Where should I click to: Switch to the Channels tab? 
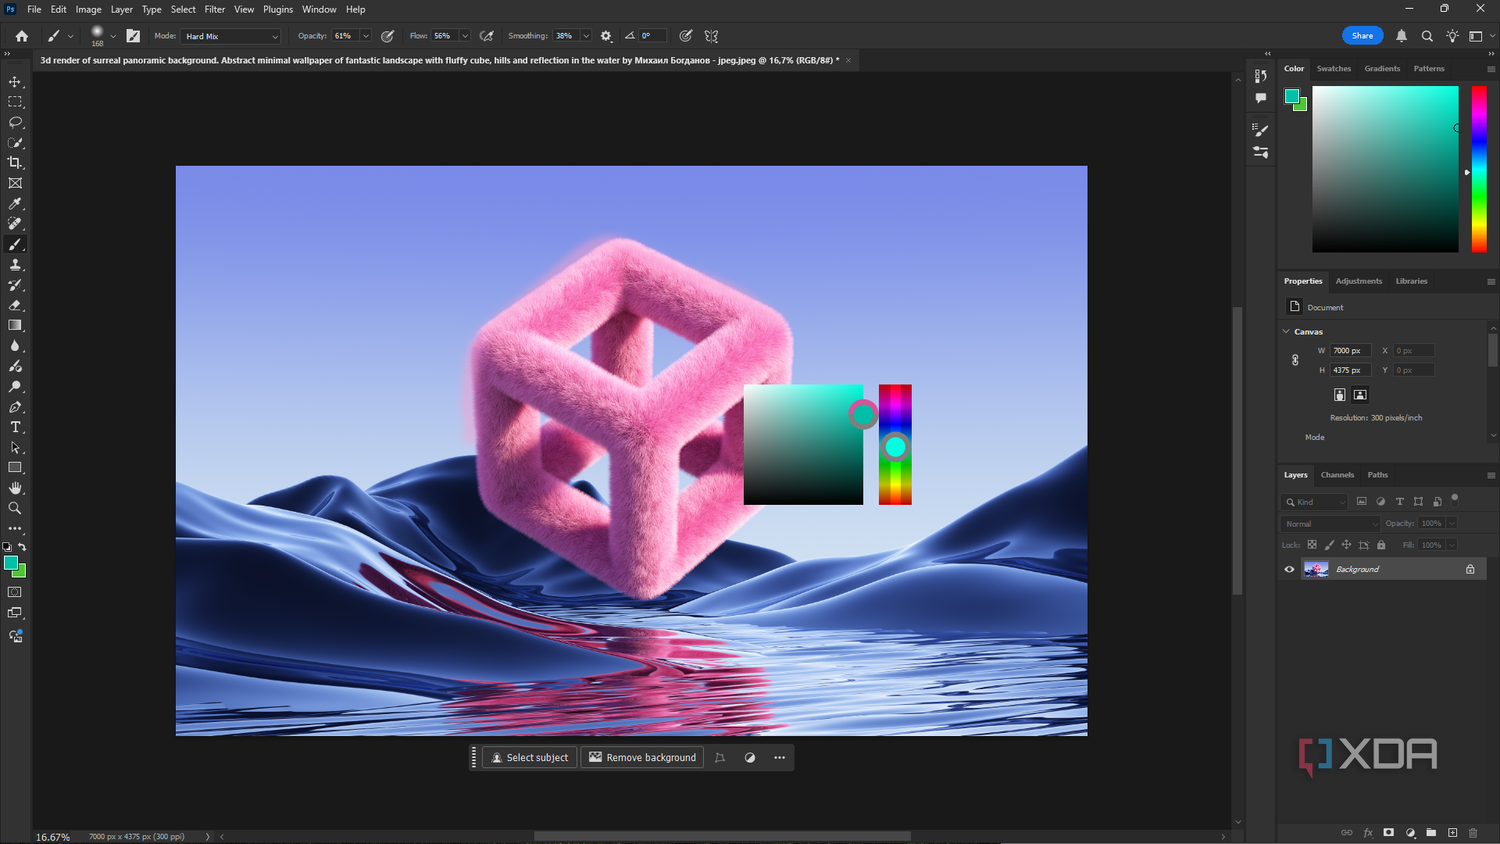coord(1337,475)
